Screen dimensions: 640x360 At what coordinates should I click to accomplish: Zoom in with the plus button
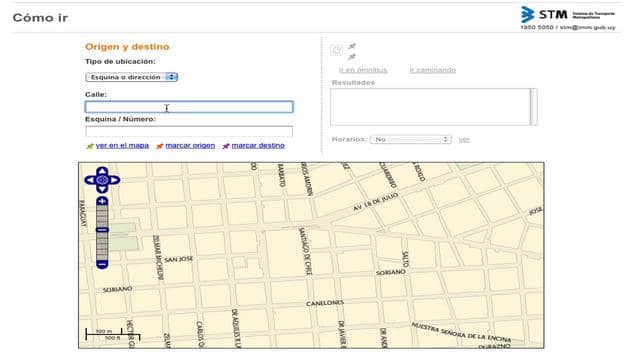coord(102,201)
